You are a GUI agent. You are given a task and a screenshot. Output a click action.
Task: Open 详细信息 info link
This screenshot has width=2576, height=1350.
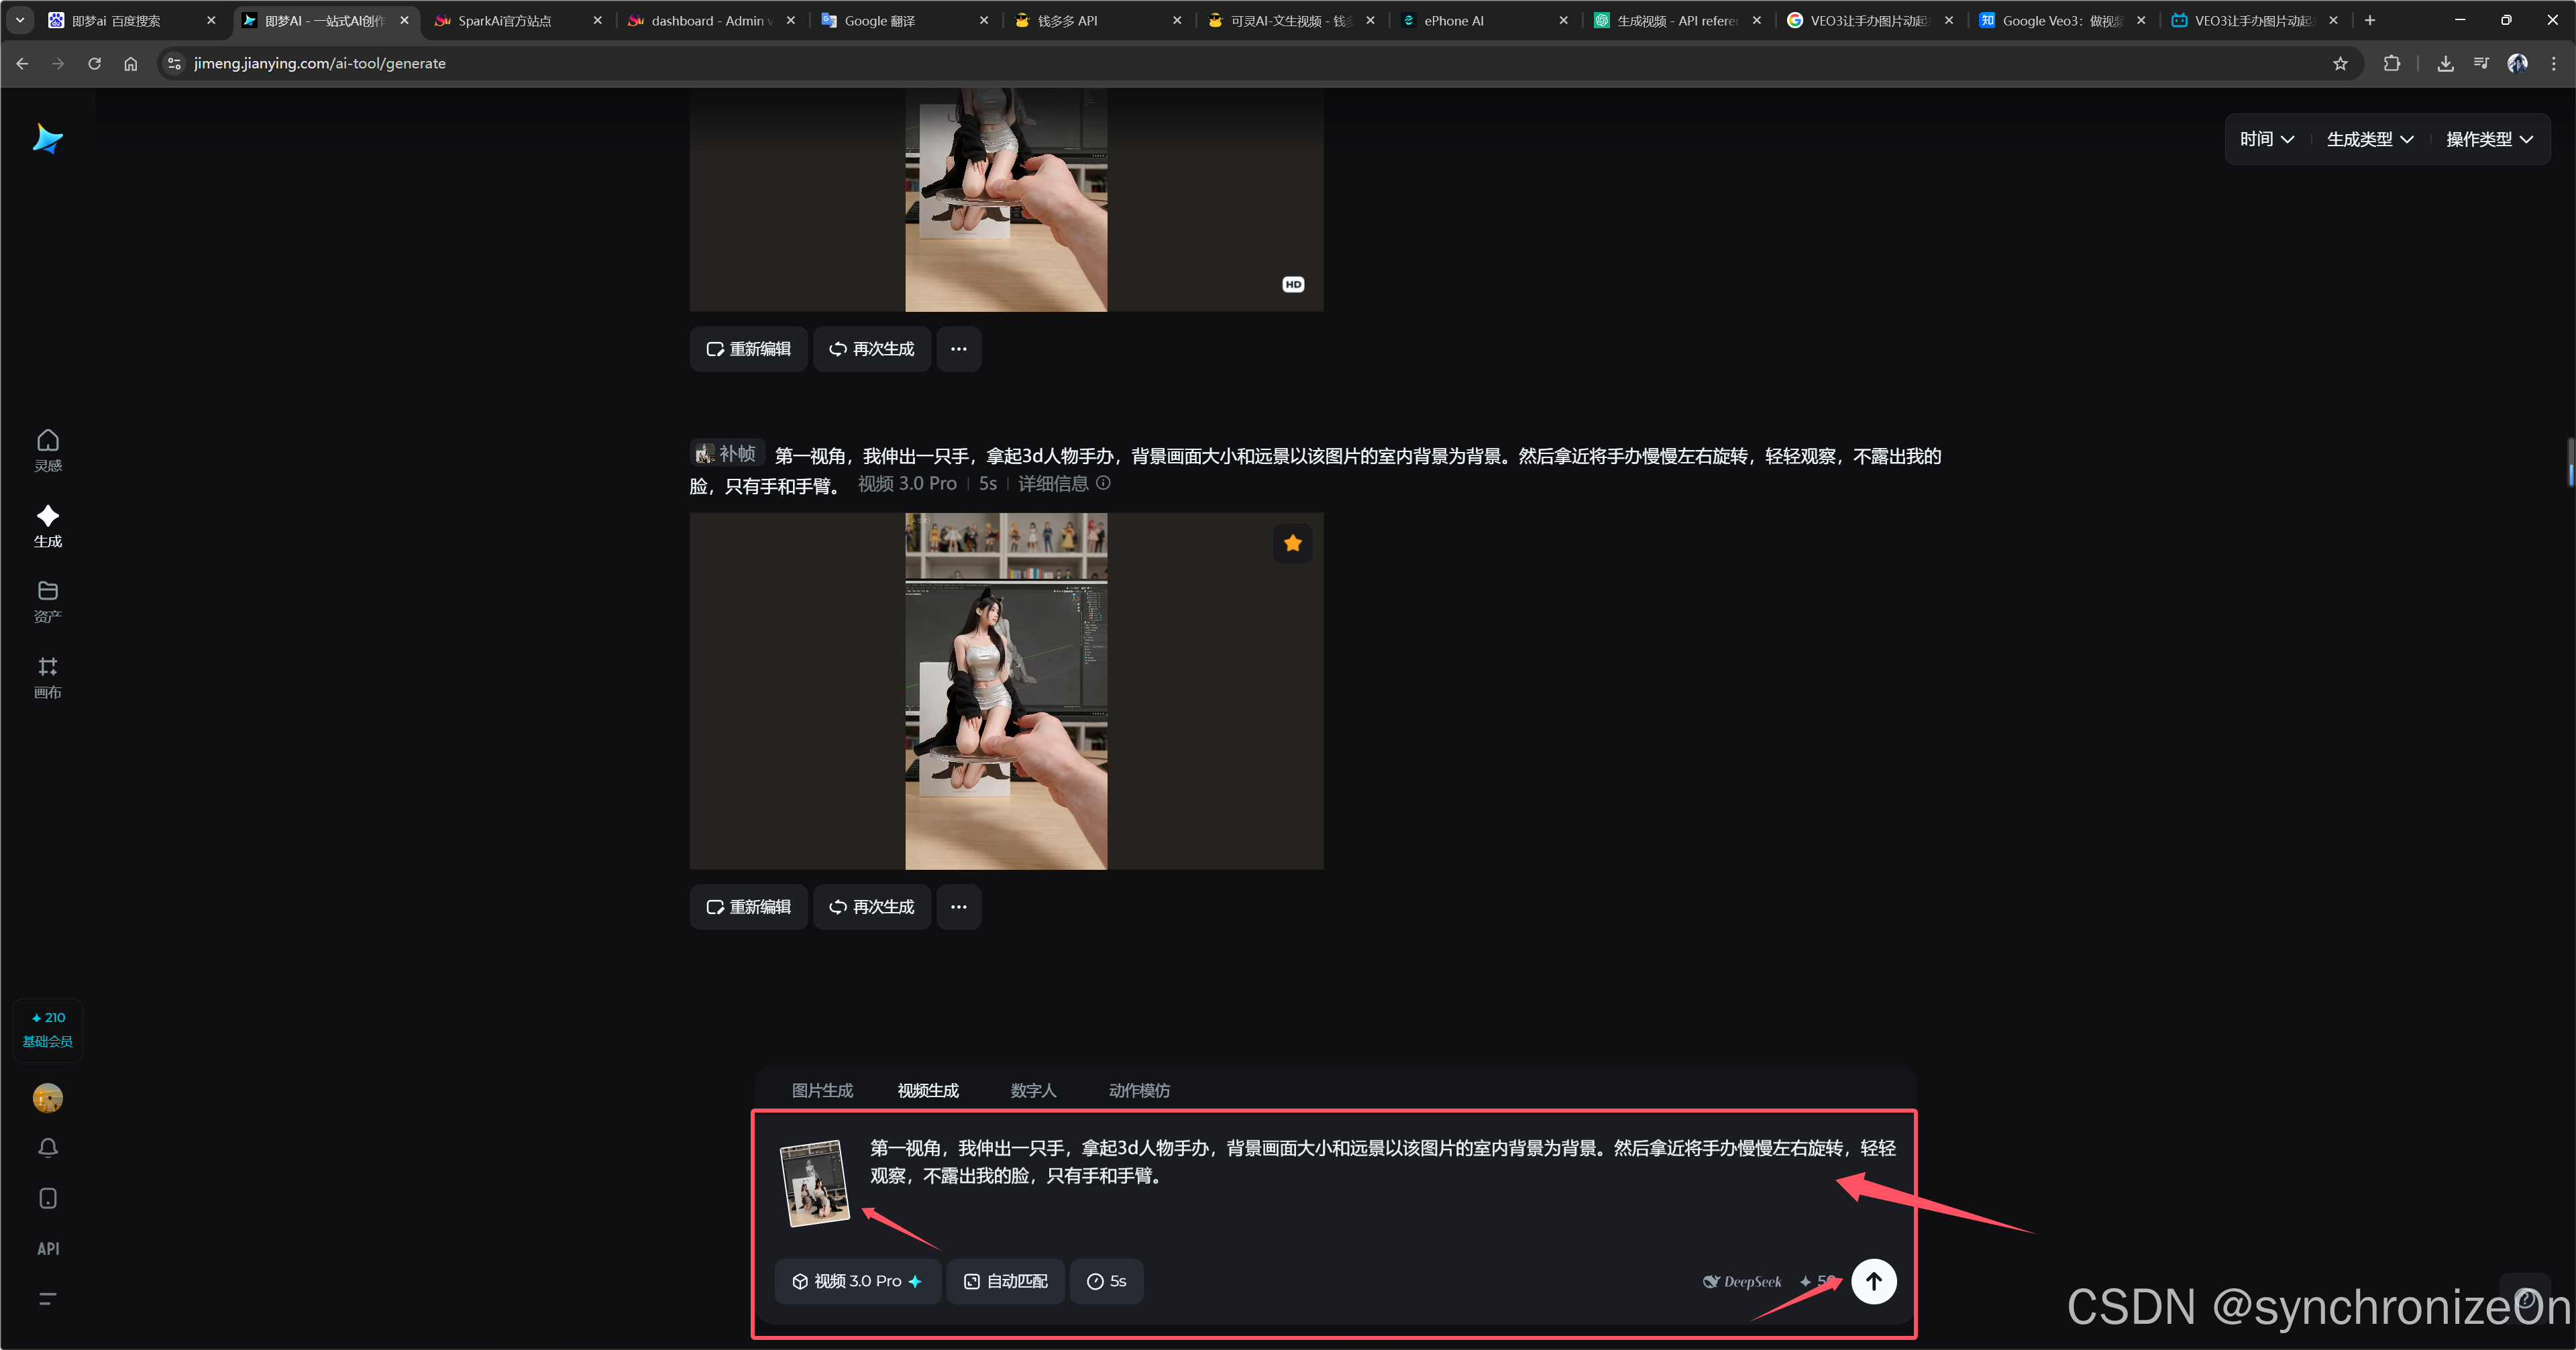[1063, 484]
